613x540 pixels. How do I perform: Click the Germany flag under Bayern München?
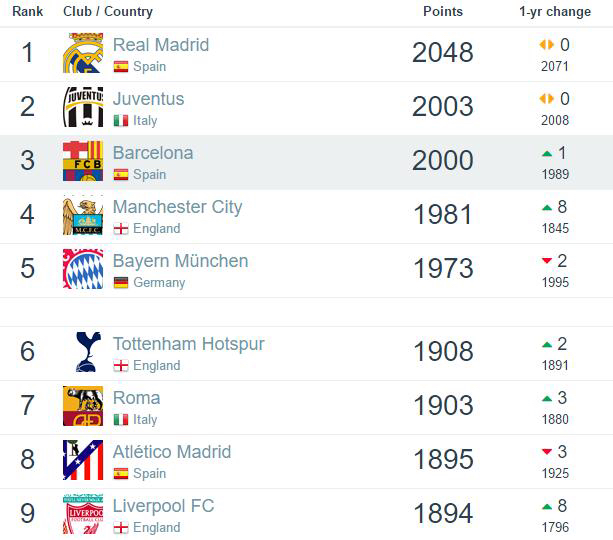(121, 283)
